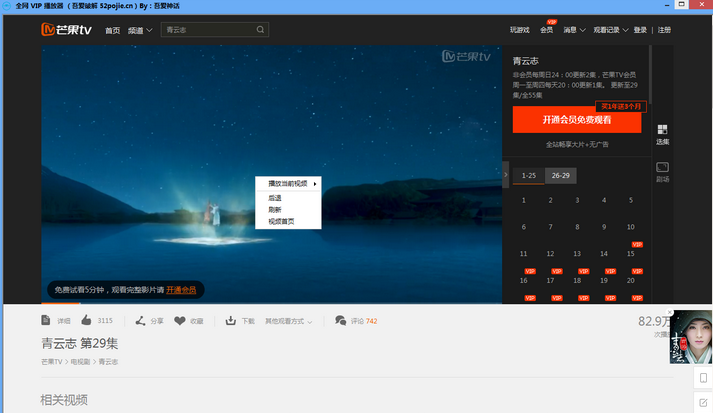Click the search magnifier icon
Viewport: 713px width, 413px height.
click(261, 30)
